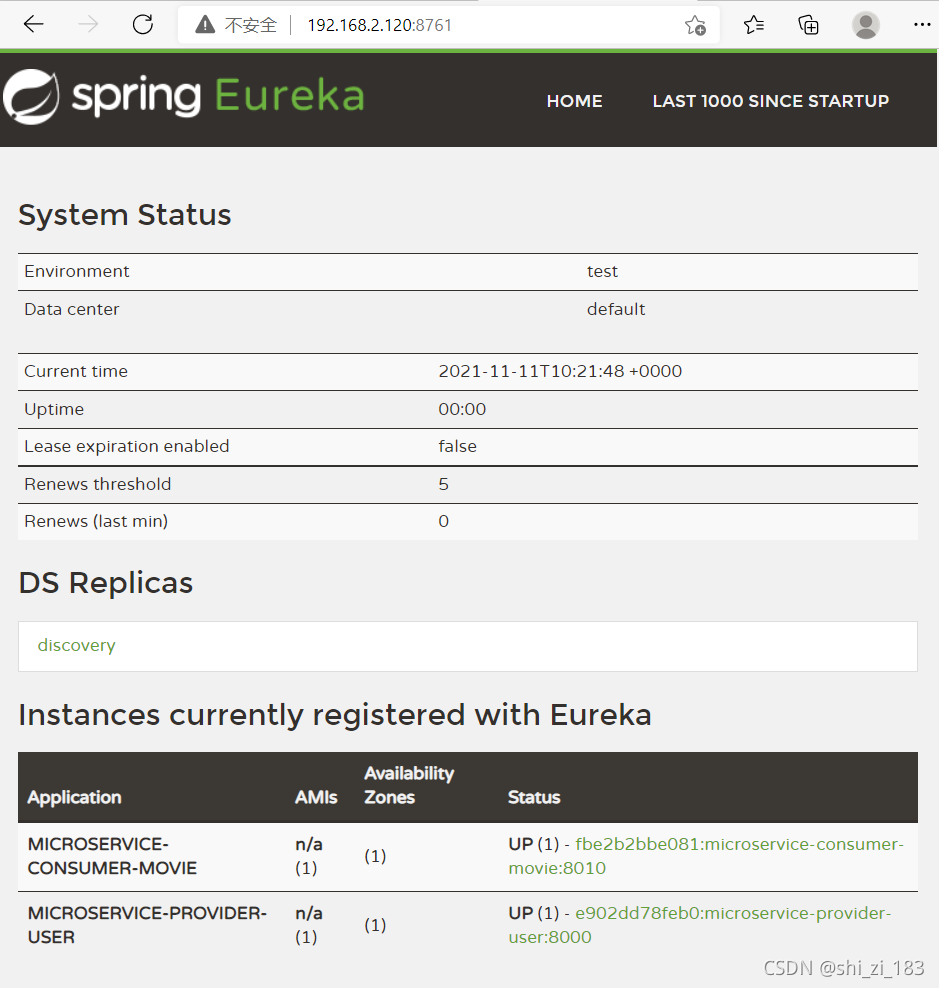
Task: Open the discovery replica link
Action: click(76, 645)
